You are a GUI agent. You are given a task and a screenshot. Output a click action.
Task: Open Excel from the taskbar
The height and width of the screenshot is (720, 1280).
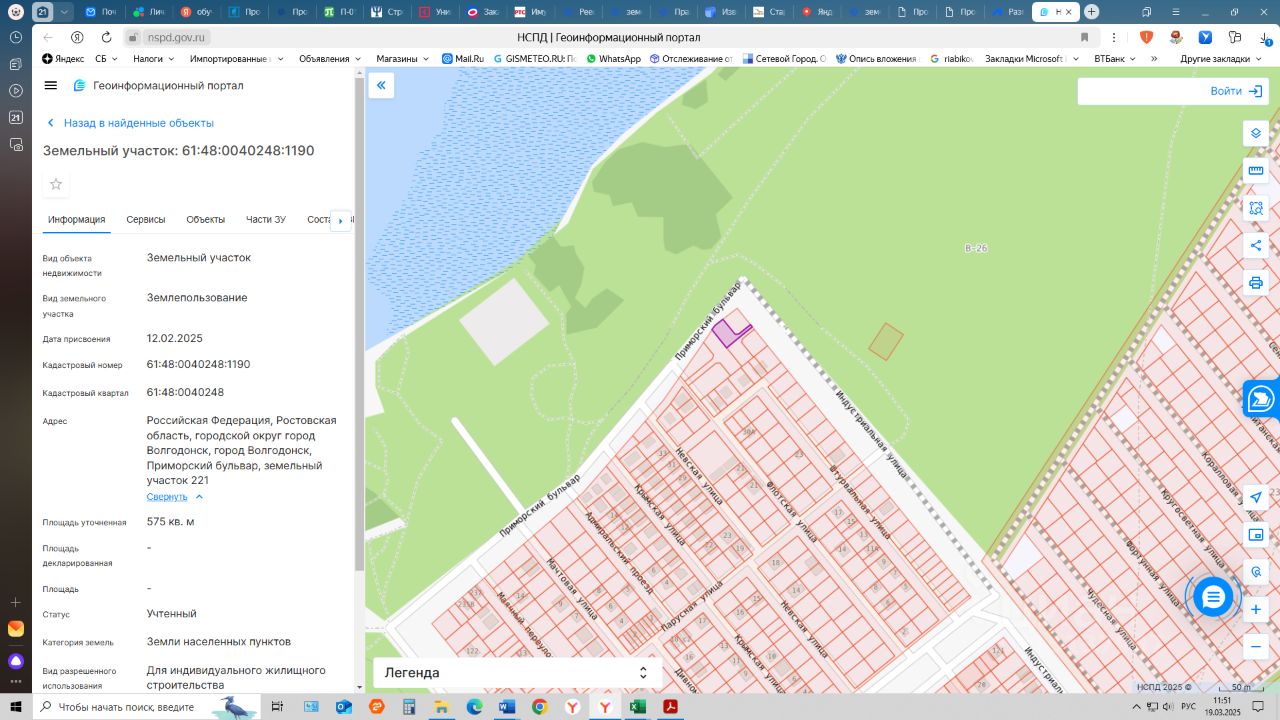click(x=637, y=707)
